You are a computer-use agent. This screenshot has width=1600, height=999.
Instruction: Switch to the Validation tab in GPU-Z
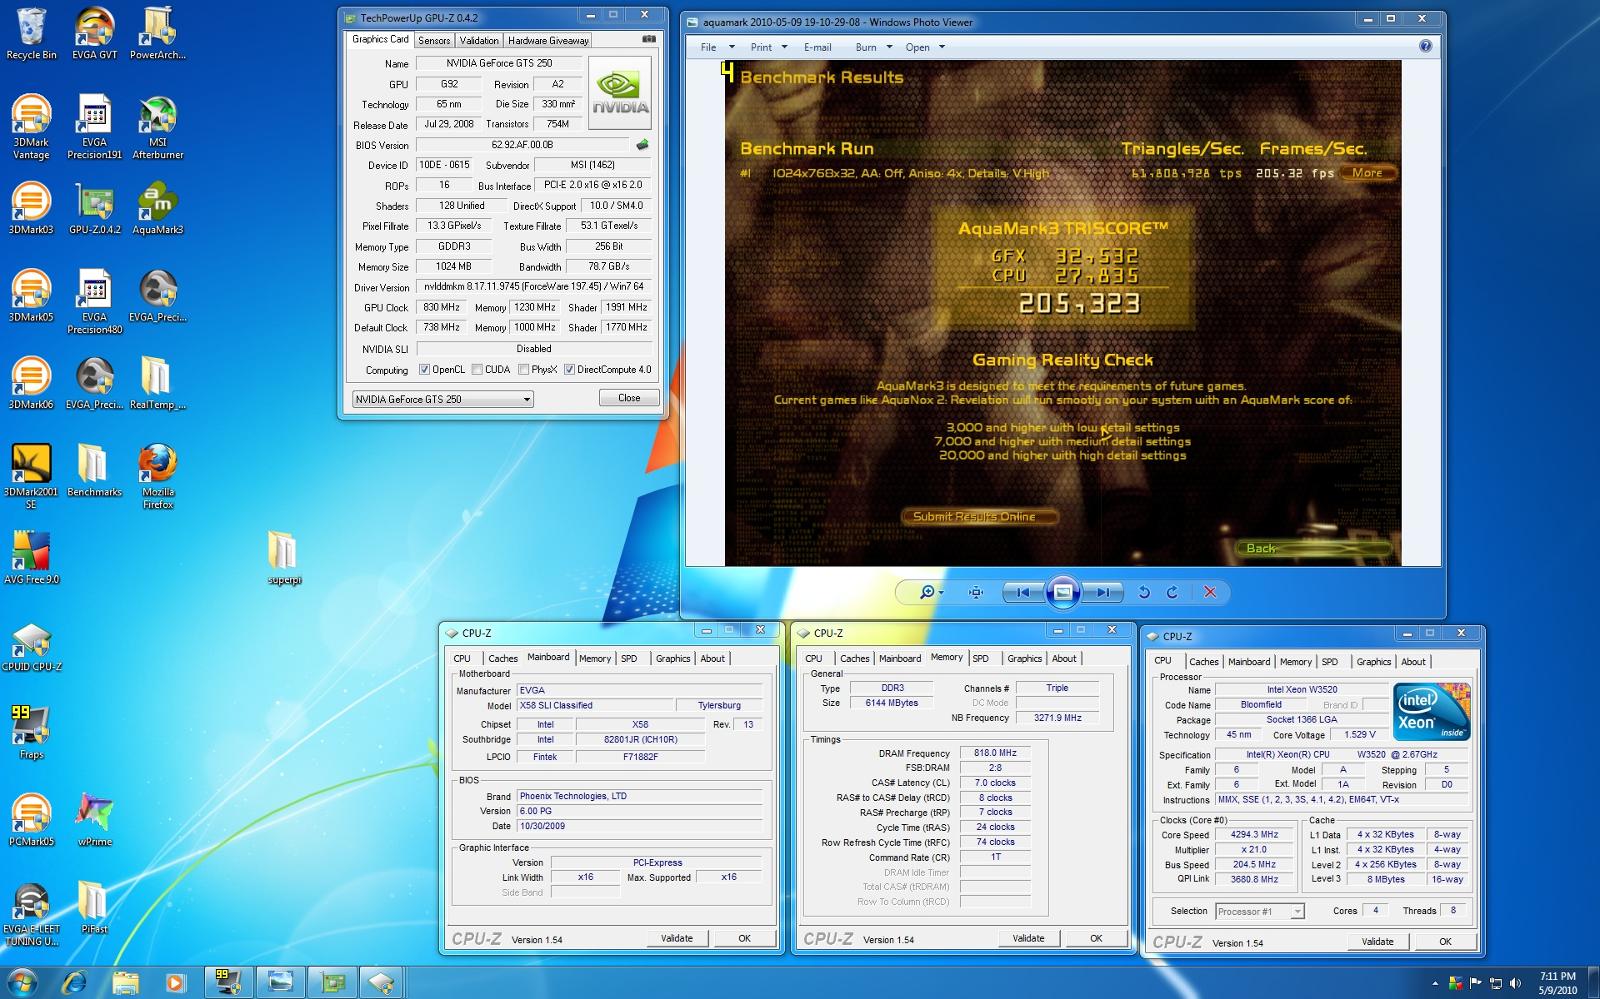[479, 41]
